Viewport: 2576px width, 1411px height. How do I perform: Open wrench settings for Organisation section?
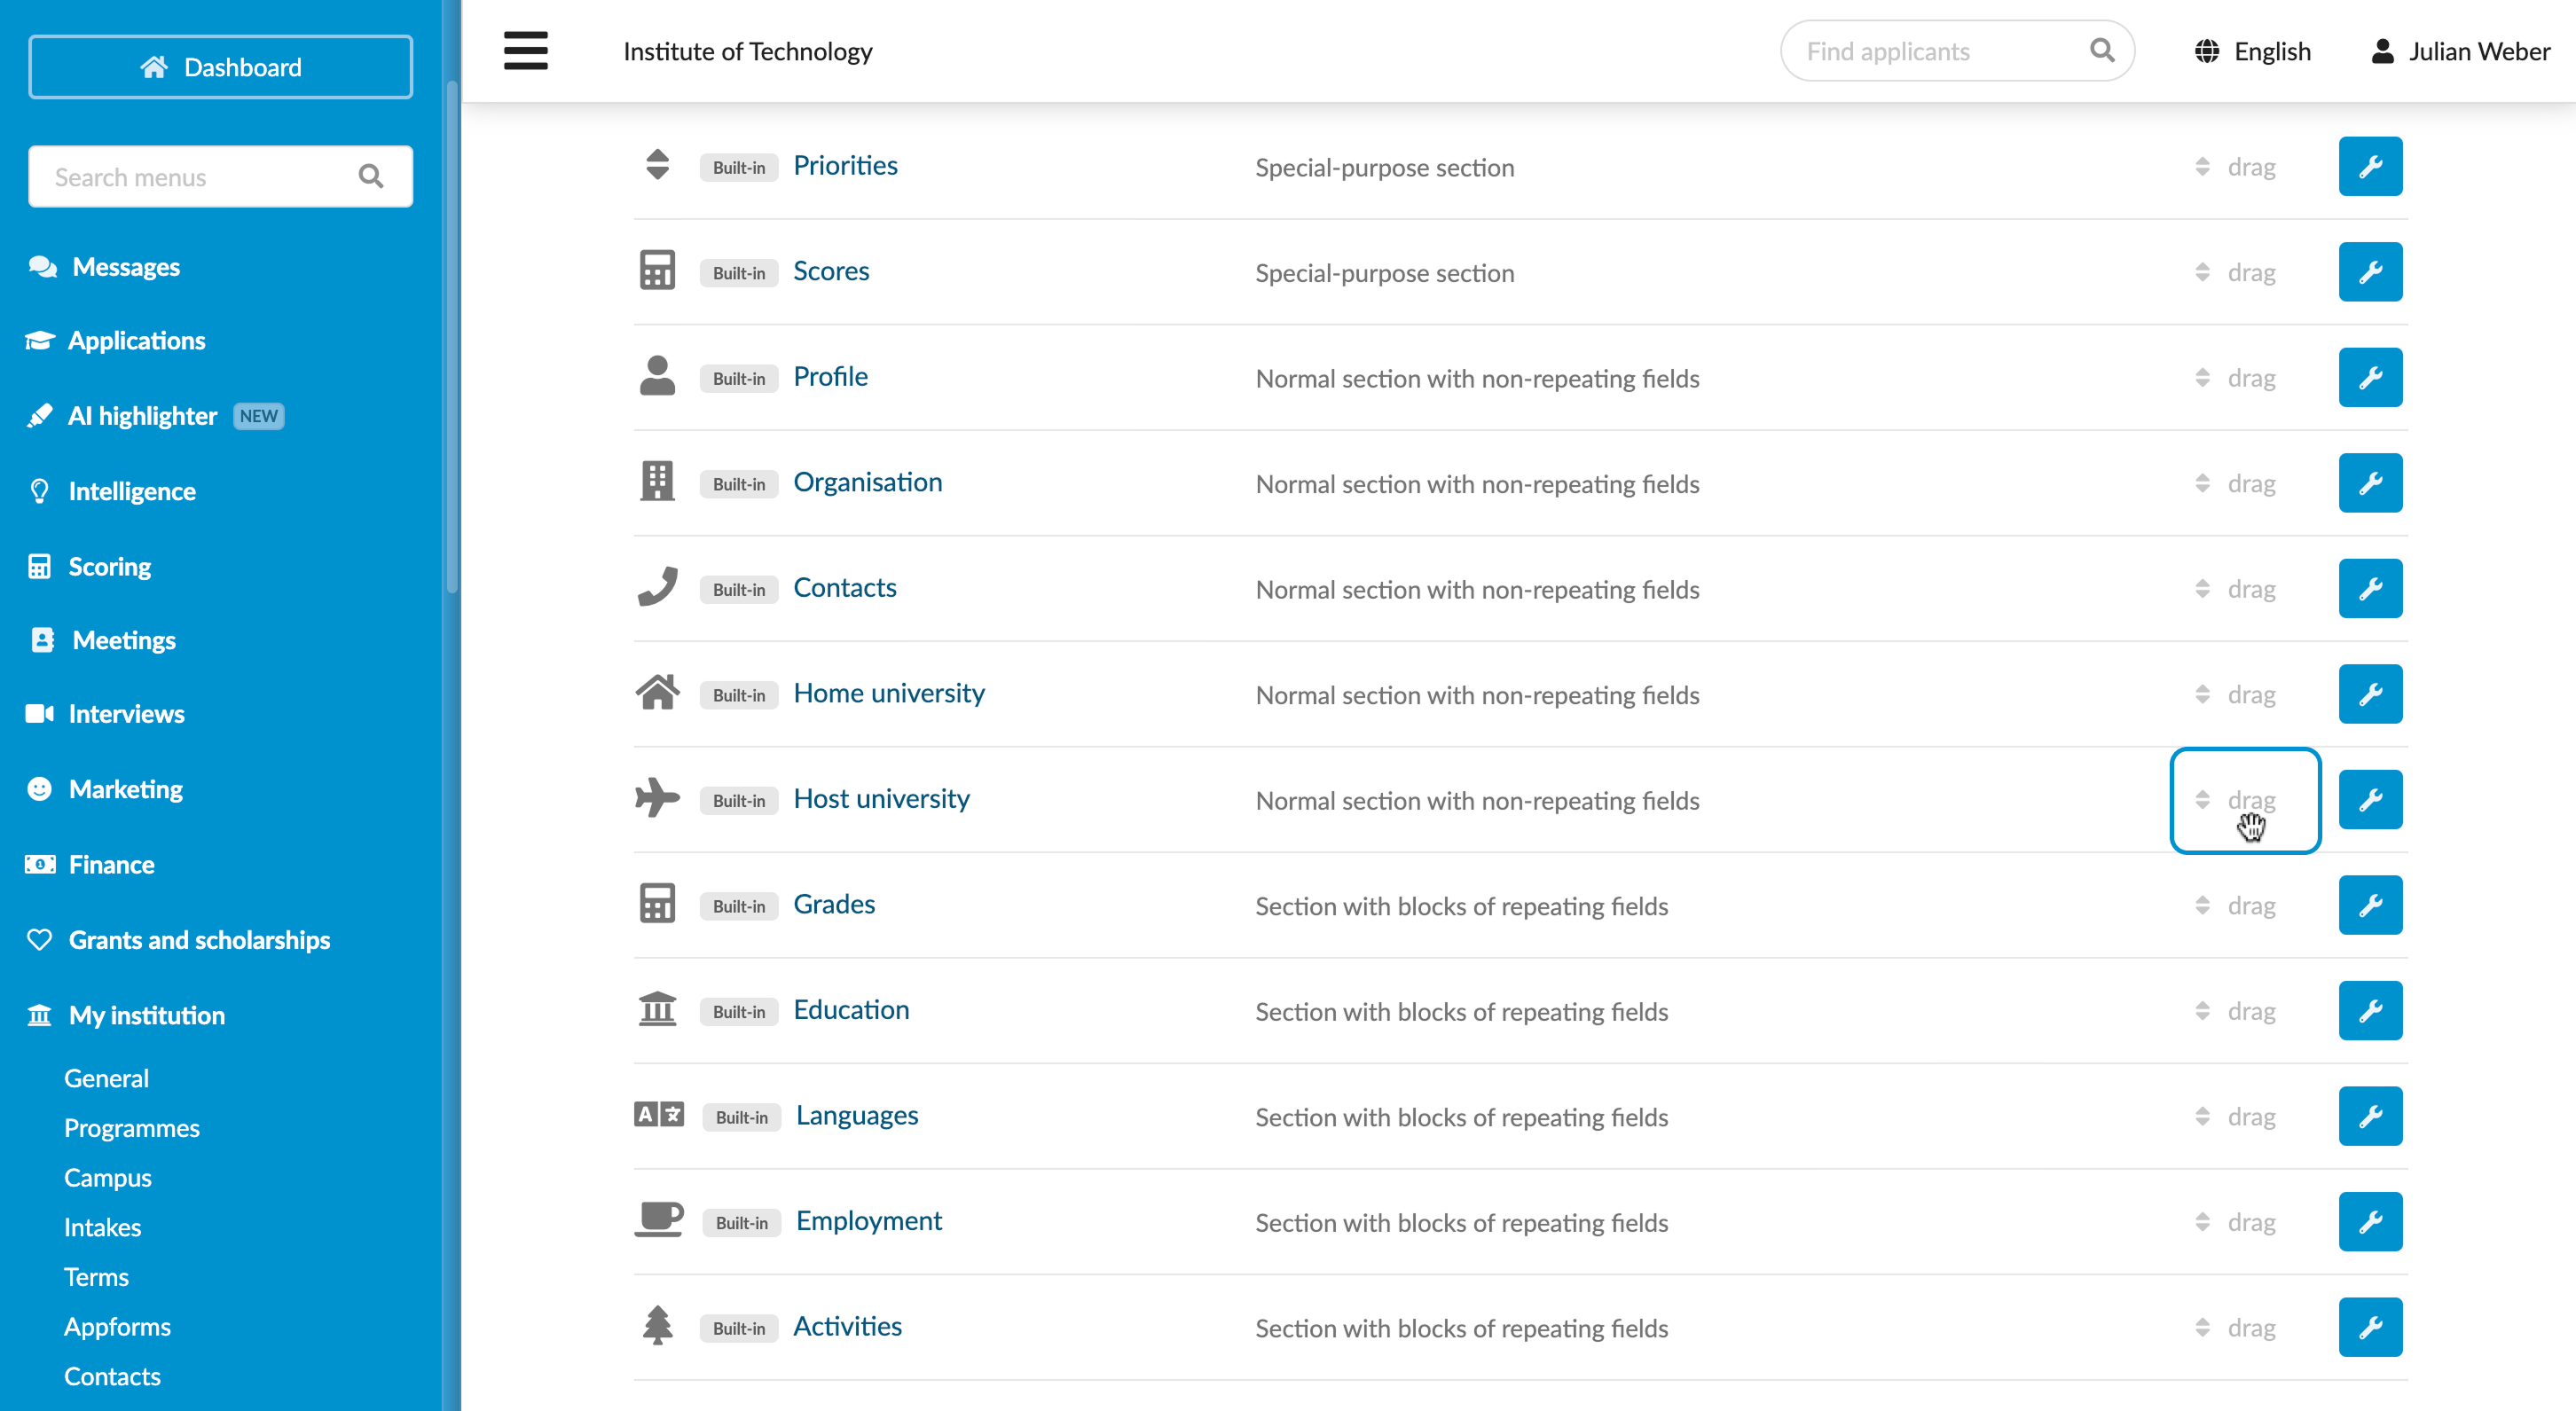tap(2370, 483)
